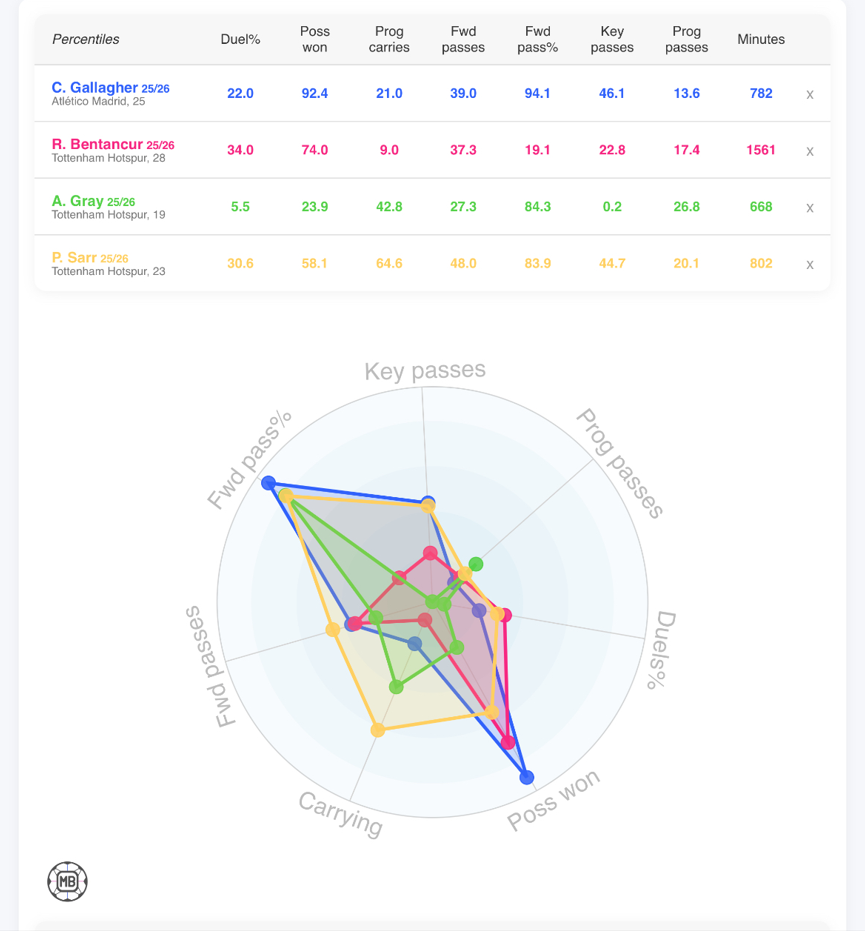Sort by Poss won column header

click(x=314, y=39)
